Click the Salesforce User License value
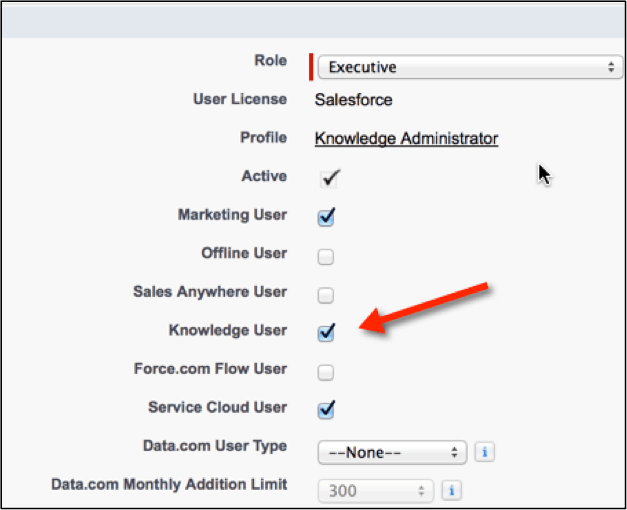627x510 pixels. tap(353, 100)
